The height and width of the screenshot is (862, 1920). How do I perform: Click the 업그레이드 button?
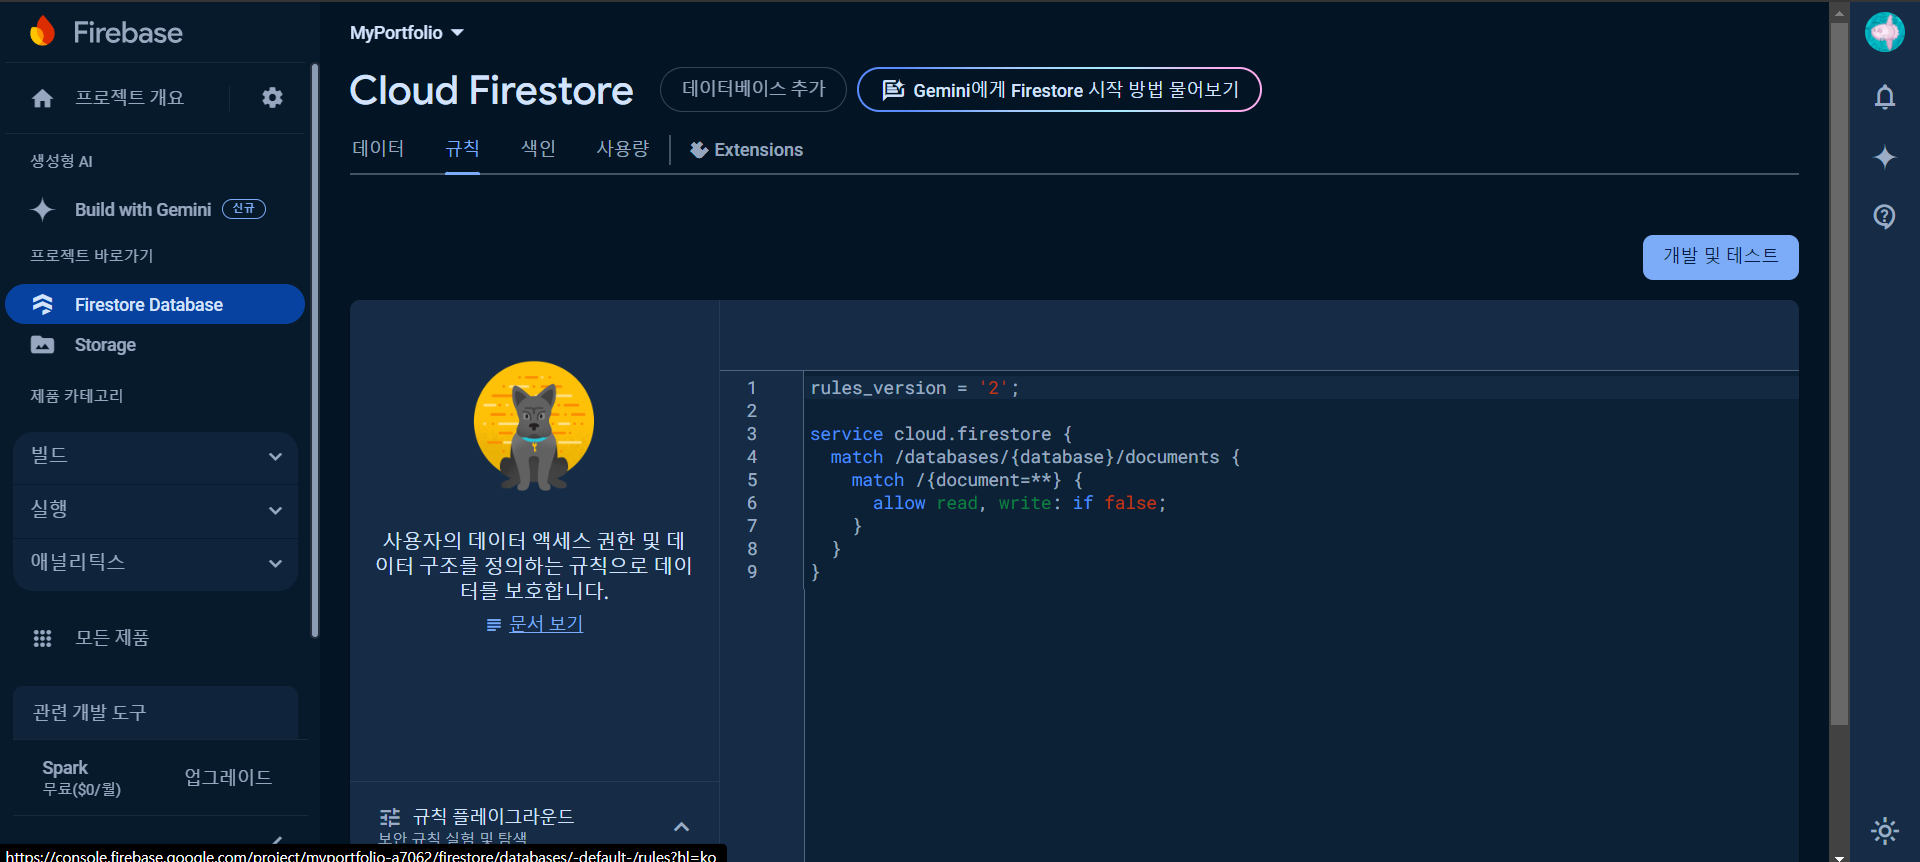click(x=228, y=778)
